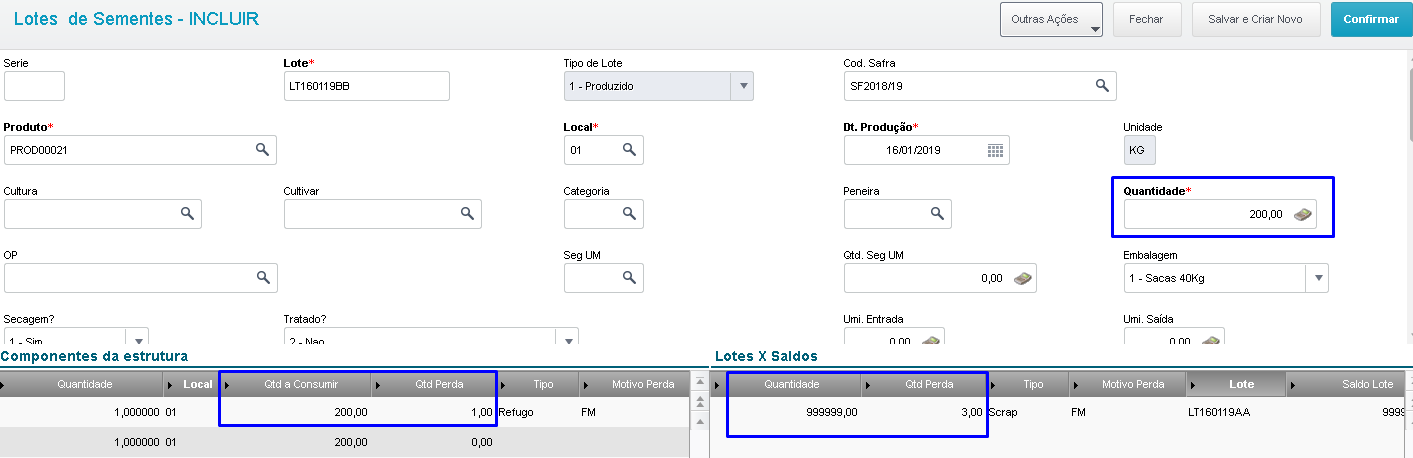Click the Lote column header in Lotes X Saldos
Image resolution: width=1413 pixels, height=458 pixels.
tap(1241, 384)
